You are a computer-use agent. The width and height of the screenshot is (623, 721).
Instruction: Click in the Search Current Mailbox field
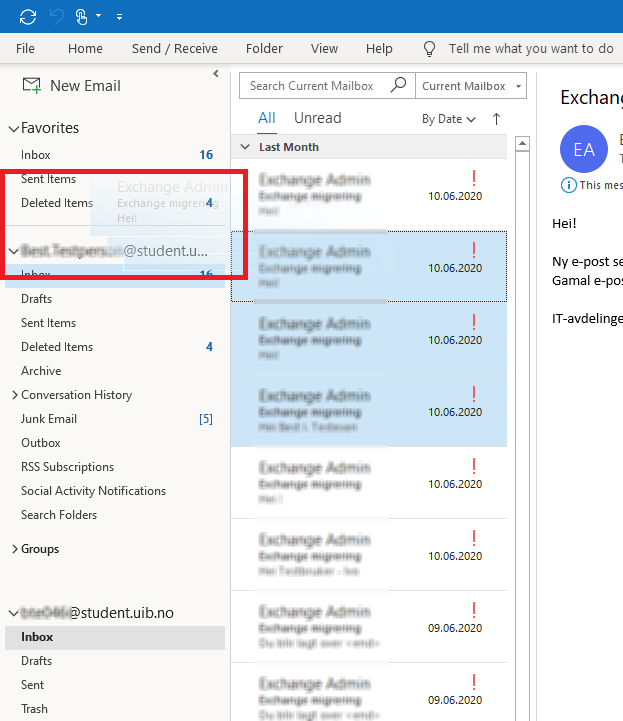tap(312, 86)
